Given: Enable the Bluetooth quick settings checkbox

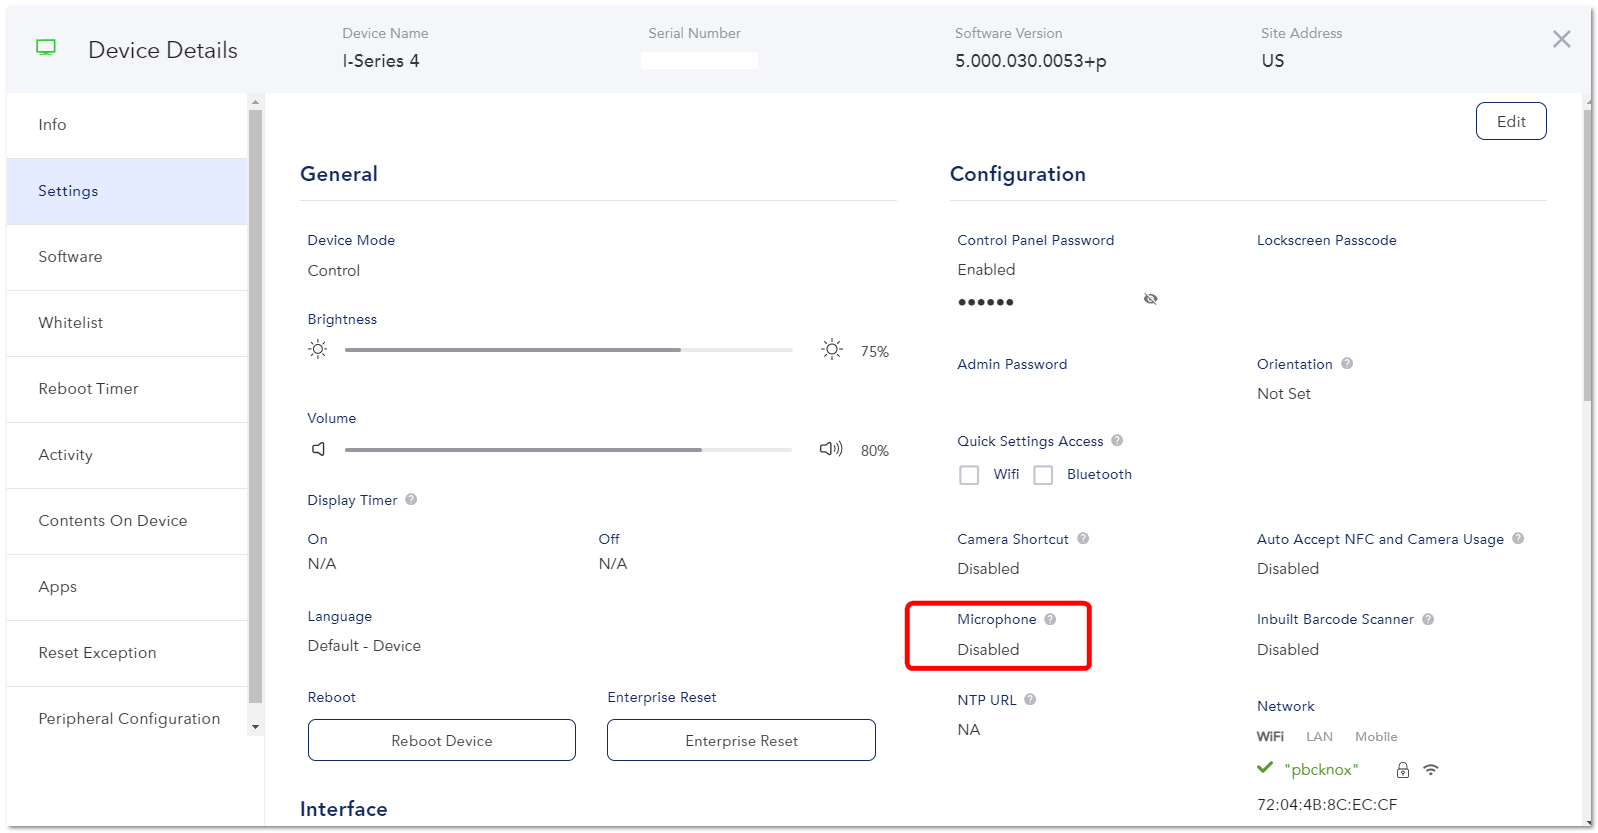Looking at the screenshot, I should tap(1043, 475).
